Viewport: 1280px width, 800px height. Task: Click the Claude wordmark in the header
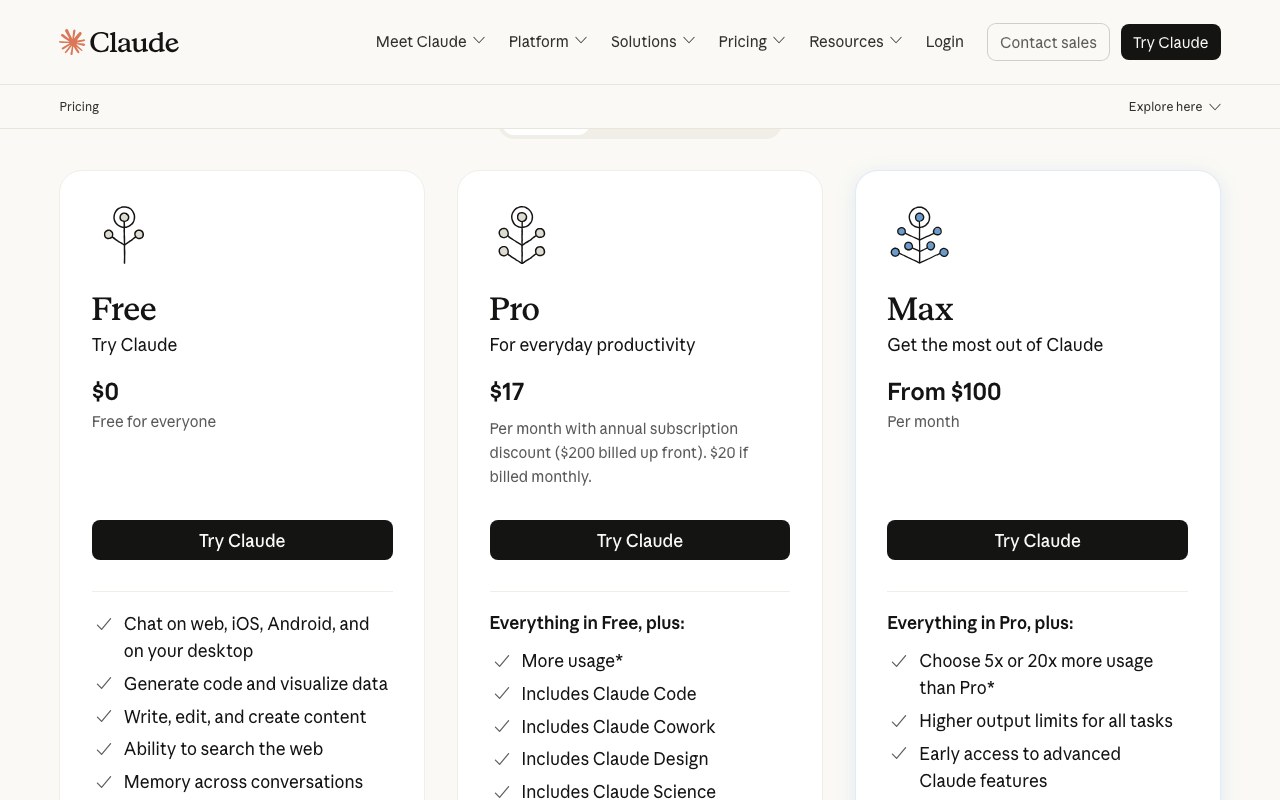134,42
